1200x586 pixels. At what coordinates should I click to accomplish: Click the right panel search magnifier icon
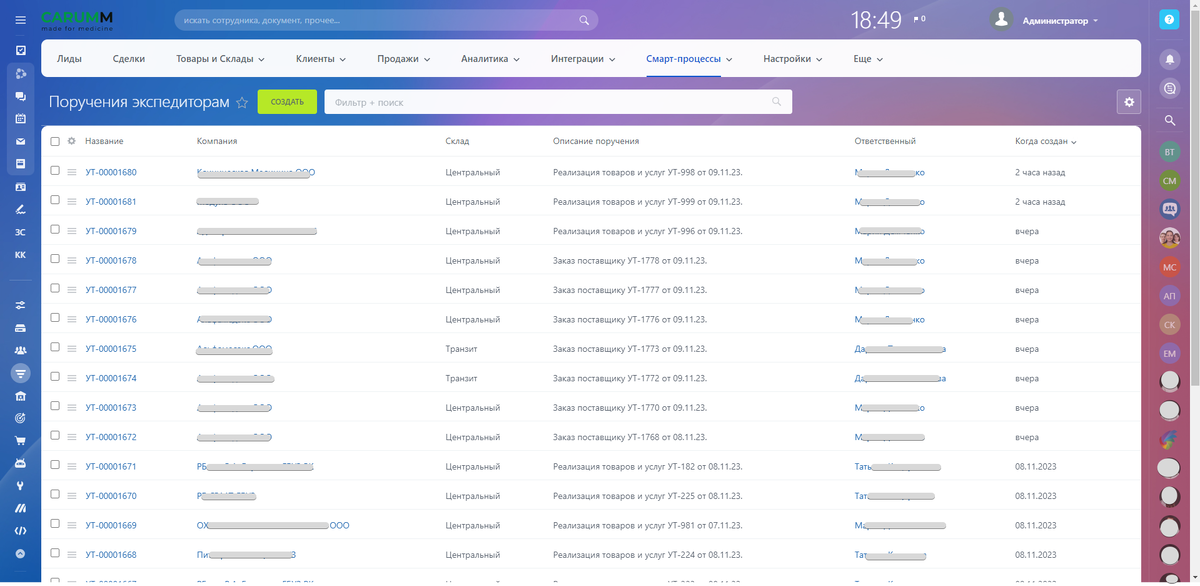(1170, 120)
